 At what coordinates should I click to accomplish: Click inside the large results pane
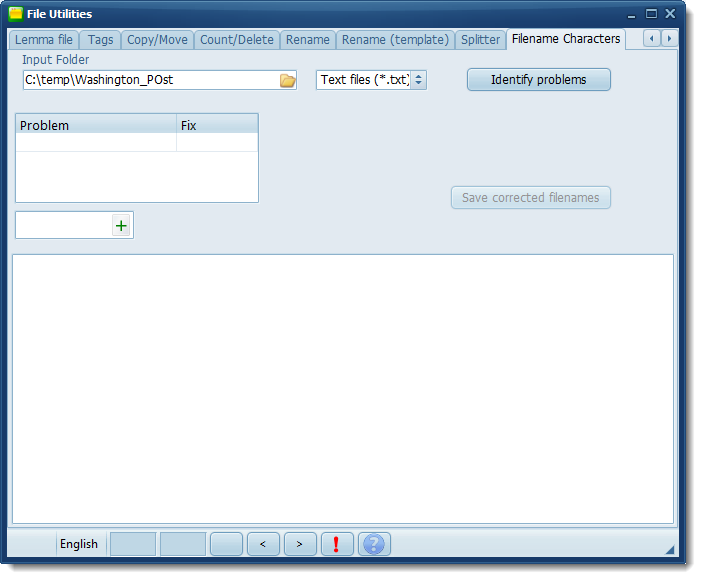(343, 389)
